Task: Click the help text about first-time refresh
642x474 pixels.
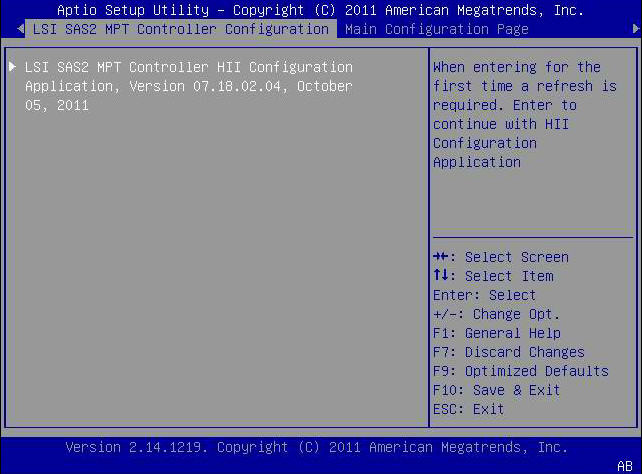Action: [x=525, y=115]
